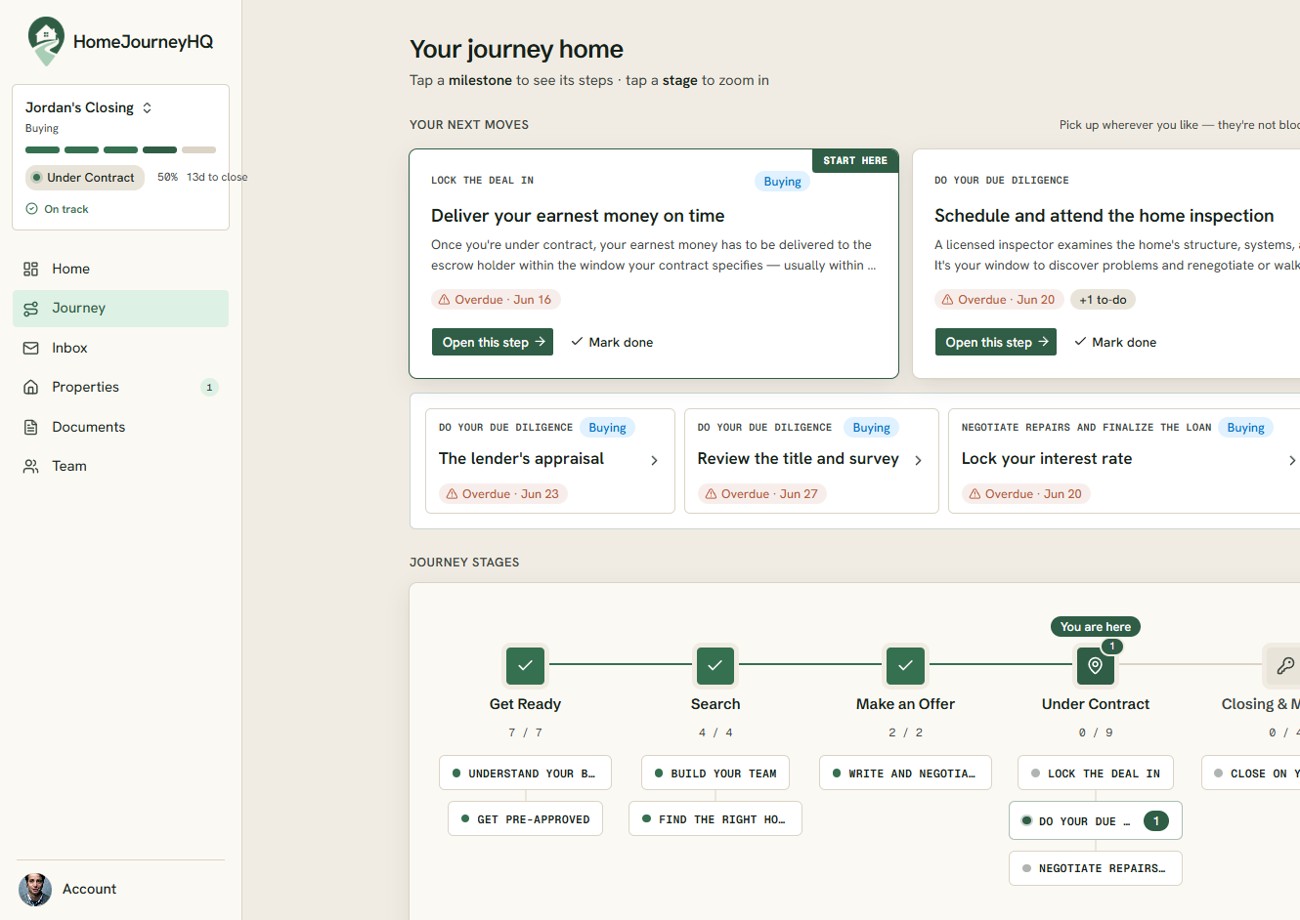Expand the Jordan's Closing switcher
Viewport: 1300px width, 920px height.
(x=147, y=108)
